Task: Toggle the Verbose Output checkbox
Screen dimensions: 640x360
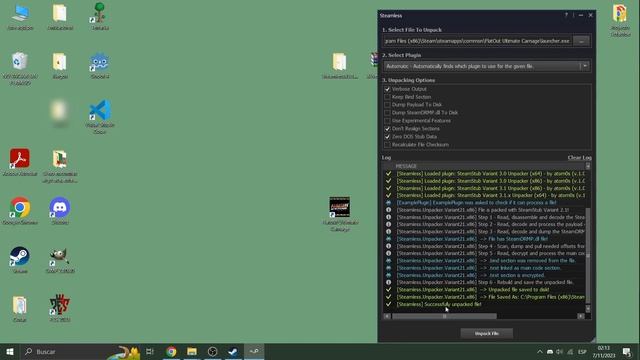Action: pos(387,89)
